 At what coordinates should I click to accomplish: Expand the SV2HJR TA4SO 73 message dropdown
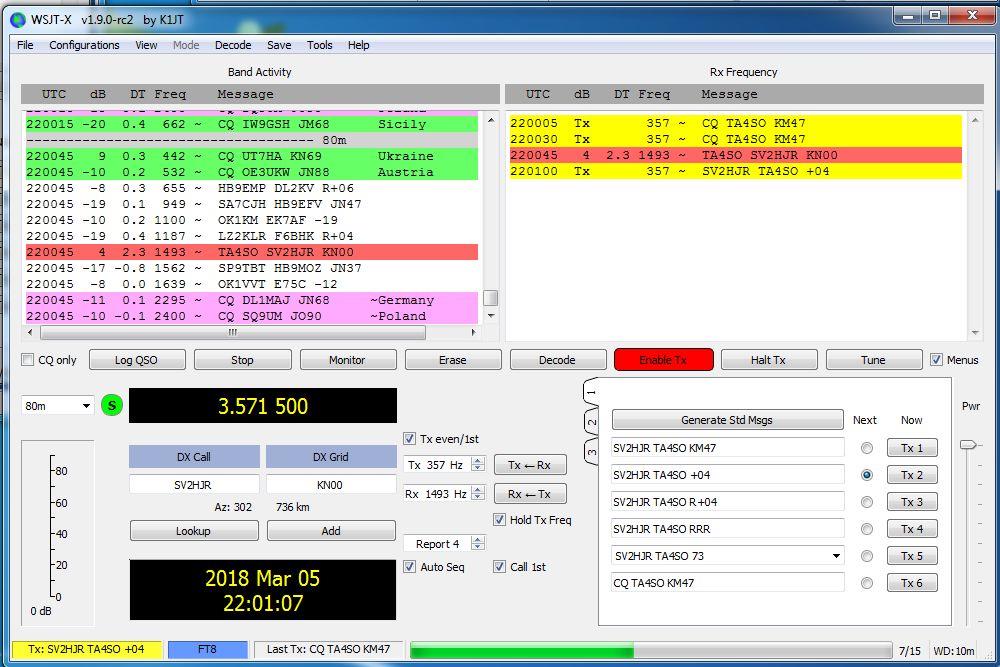click(x=836, y=556)
